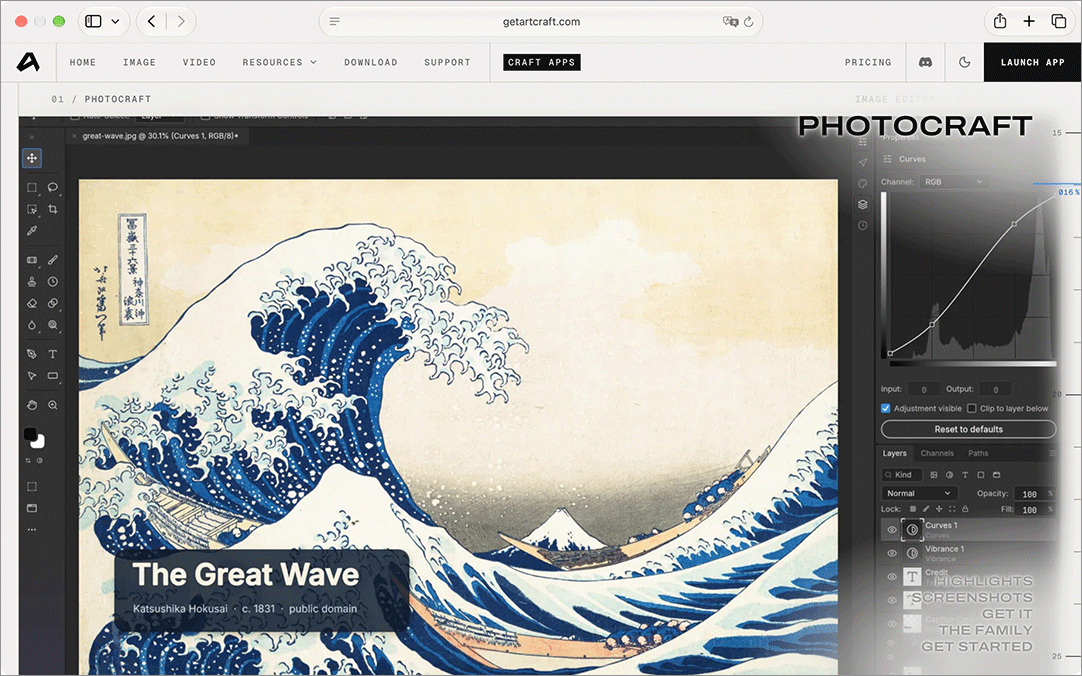Select the Eyedropper tool
This screenshot has height=676, width=1082.
(x=32, y=231)
